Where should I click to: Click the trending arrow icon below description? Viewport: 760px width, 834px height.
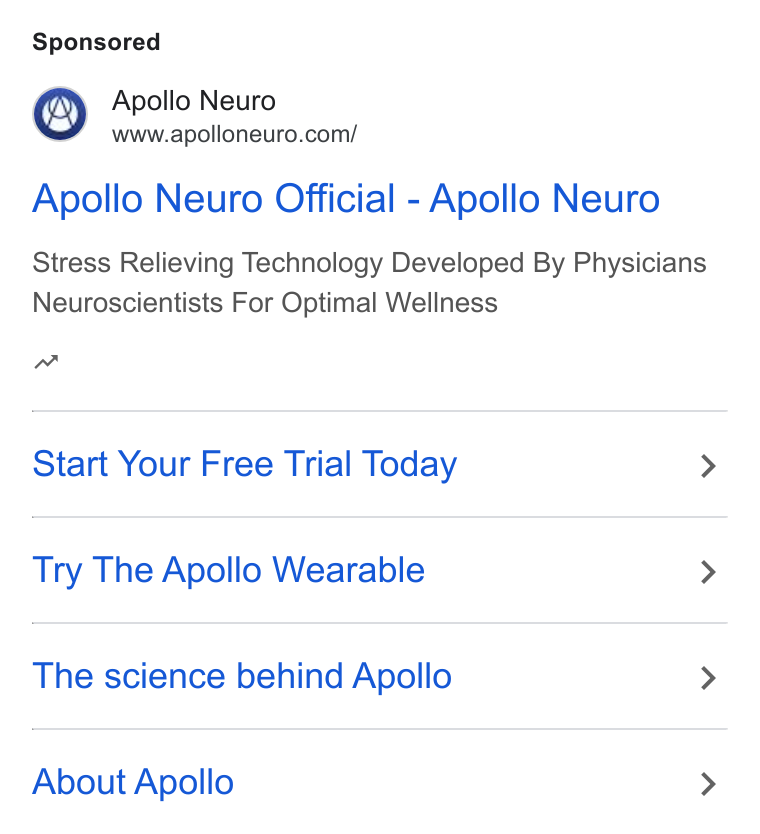(x=46, y=362)
